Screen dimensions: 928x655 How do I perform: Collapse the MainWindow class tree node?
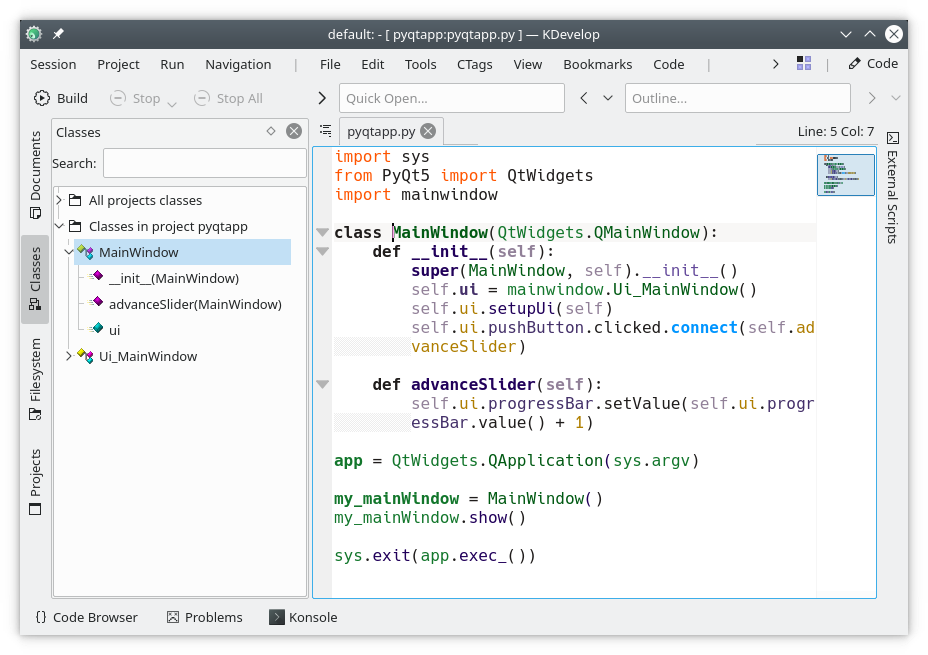[67, 252]
